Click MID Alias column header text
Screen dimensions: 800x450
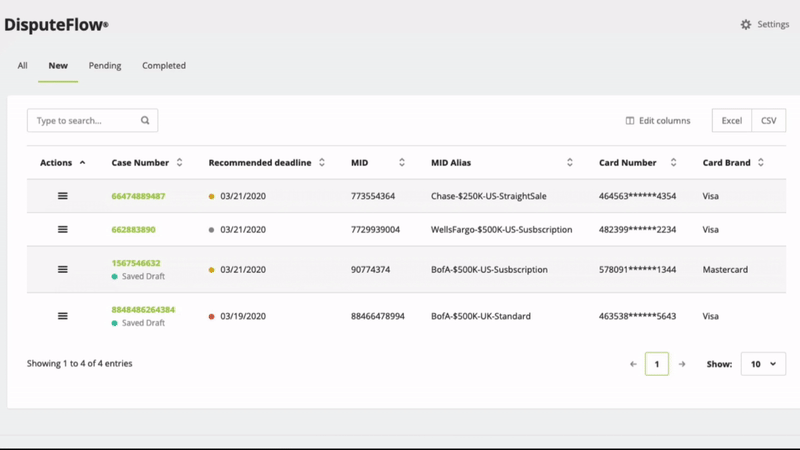coord(451,163)
